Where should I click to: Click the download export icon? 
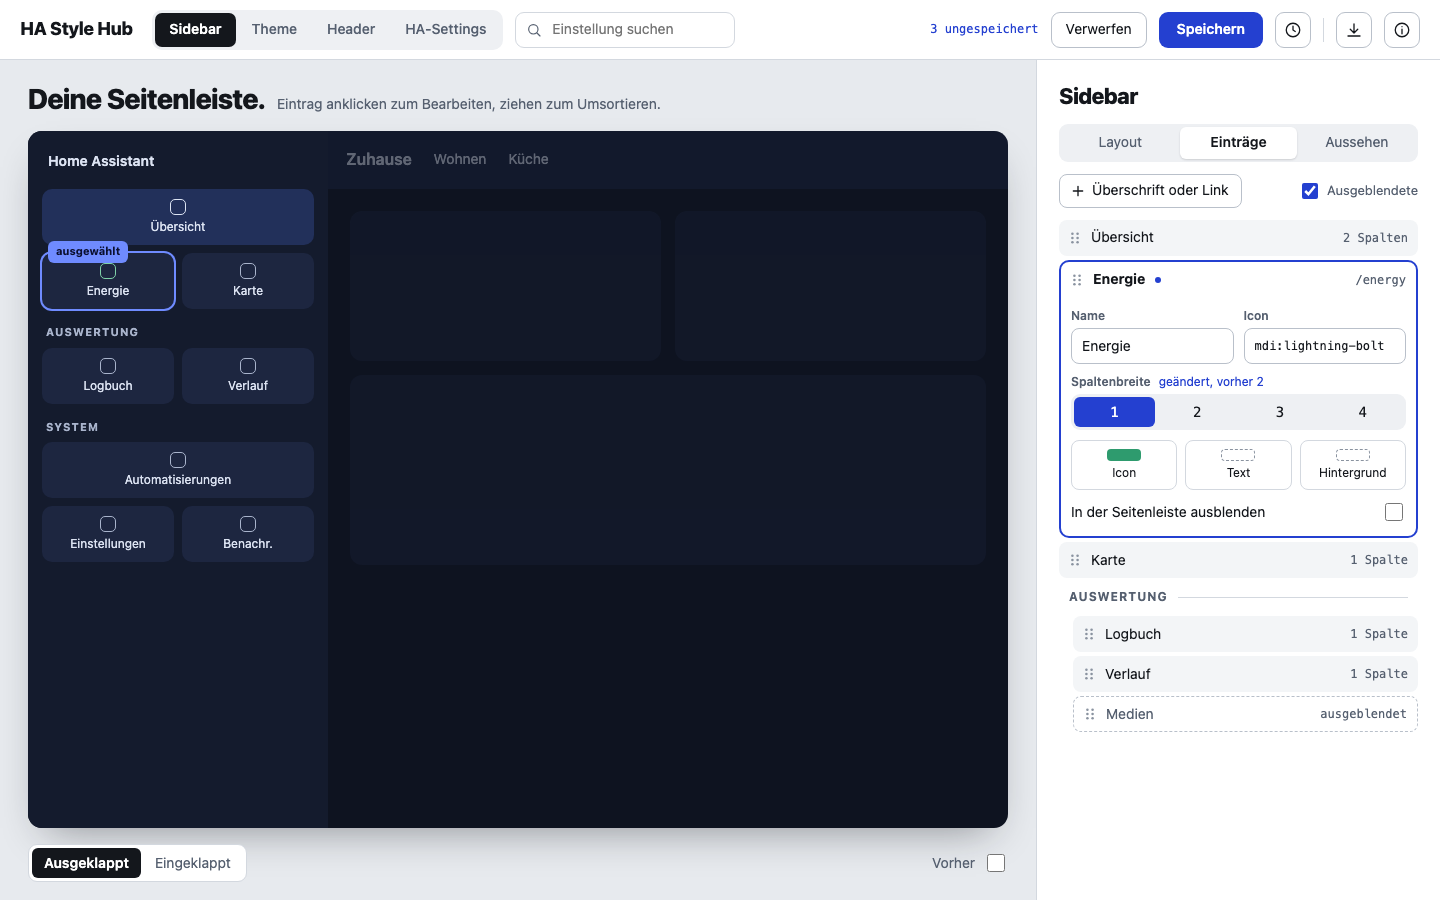click(x=1354, y=30)
